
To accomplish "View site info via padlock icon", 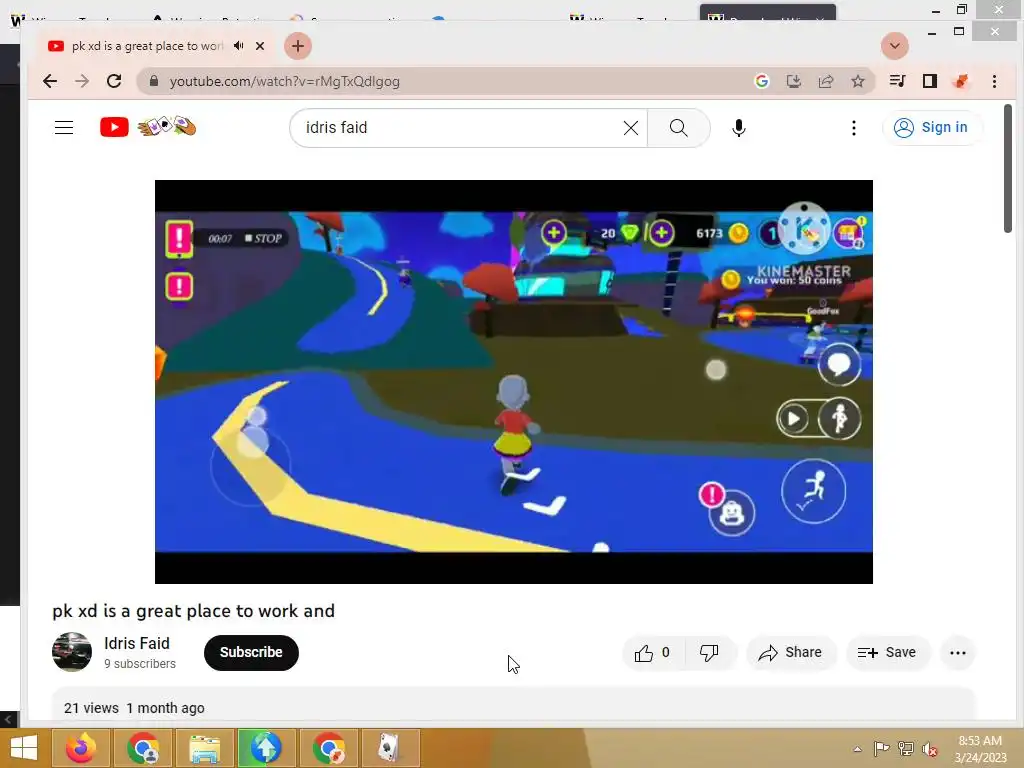I will [154, 81].
